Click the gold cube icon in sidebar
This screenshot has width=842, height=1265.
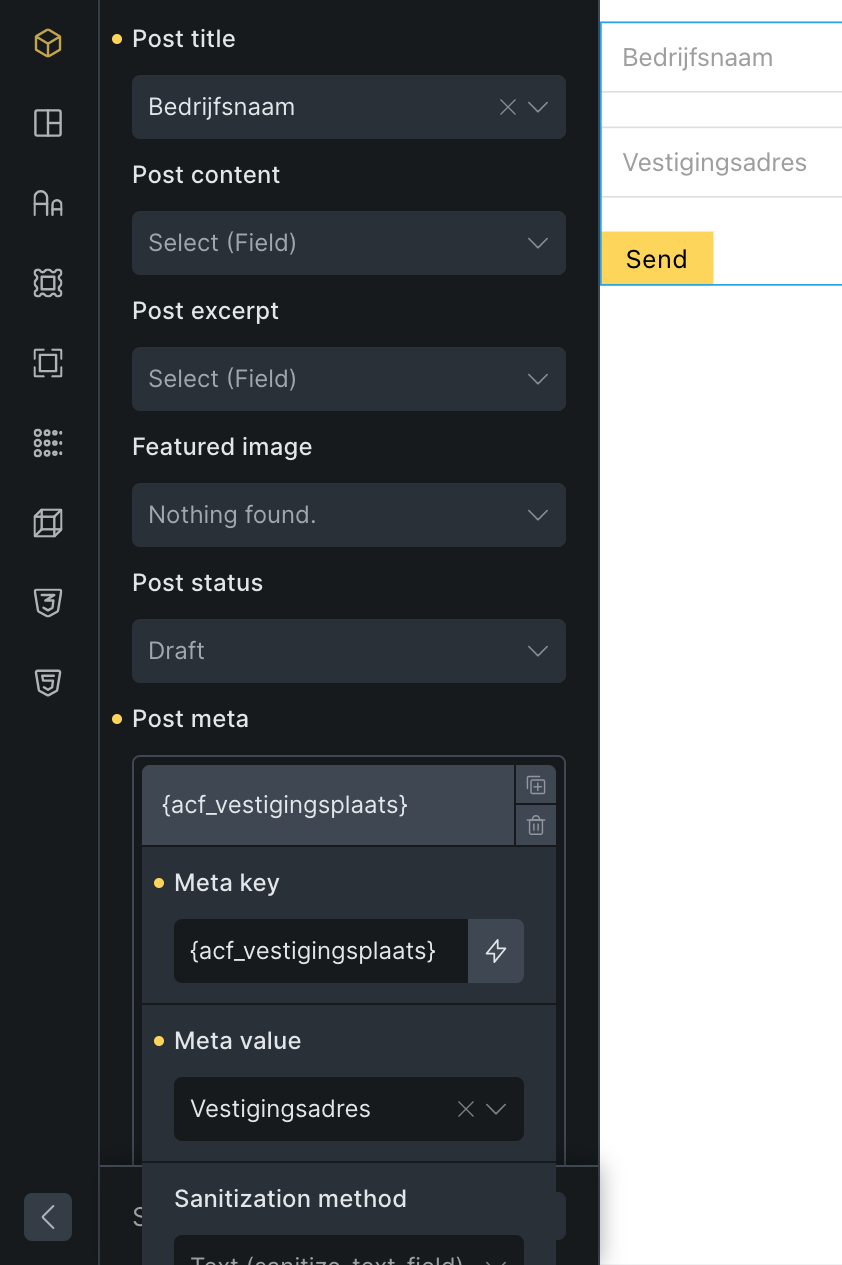click(48, 43)
